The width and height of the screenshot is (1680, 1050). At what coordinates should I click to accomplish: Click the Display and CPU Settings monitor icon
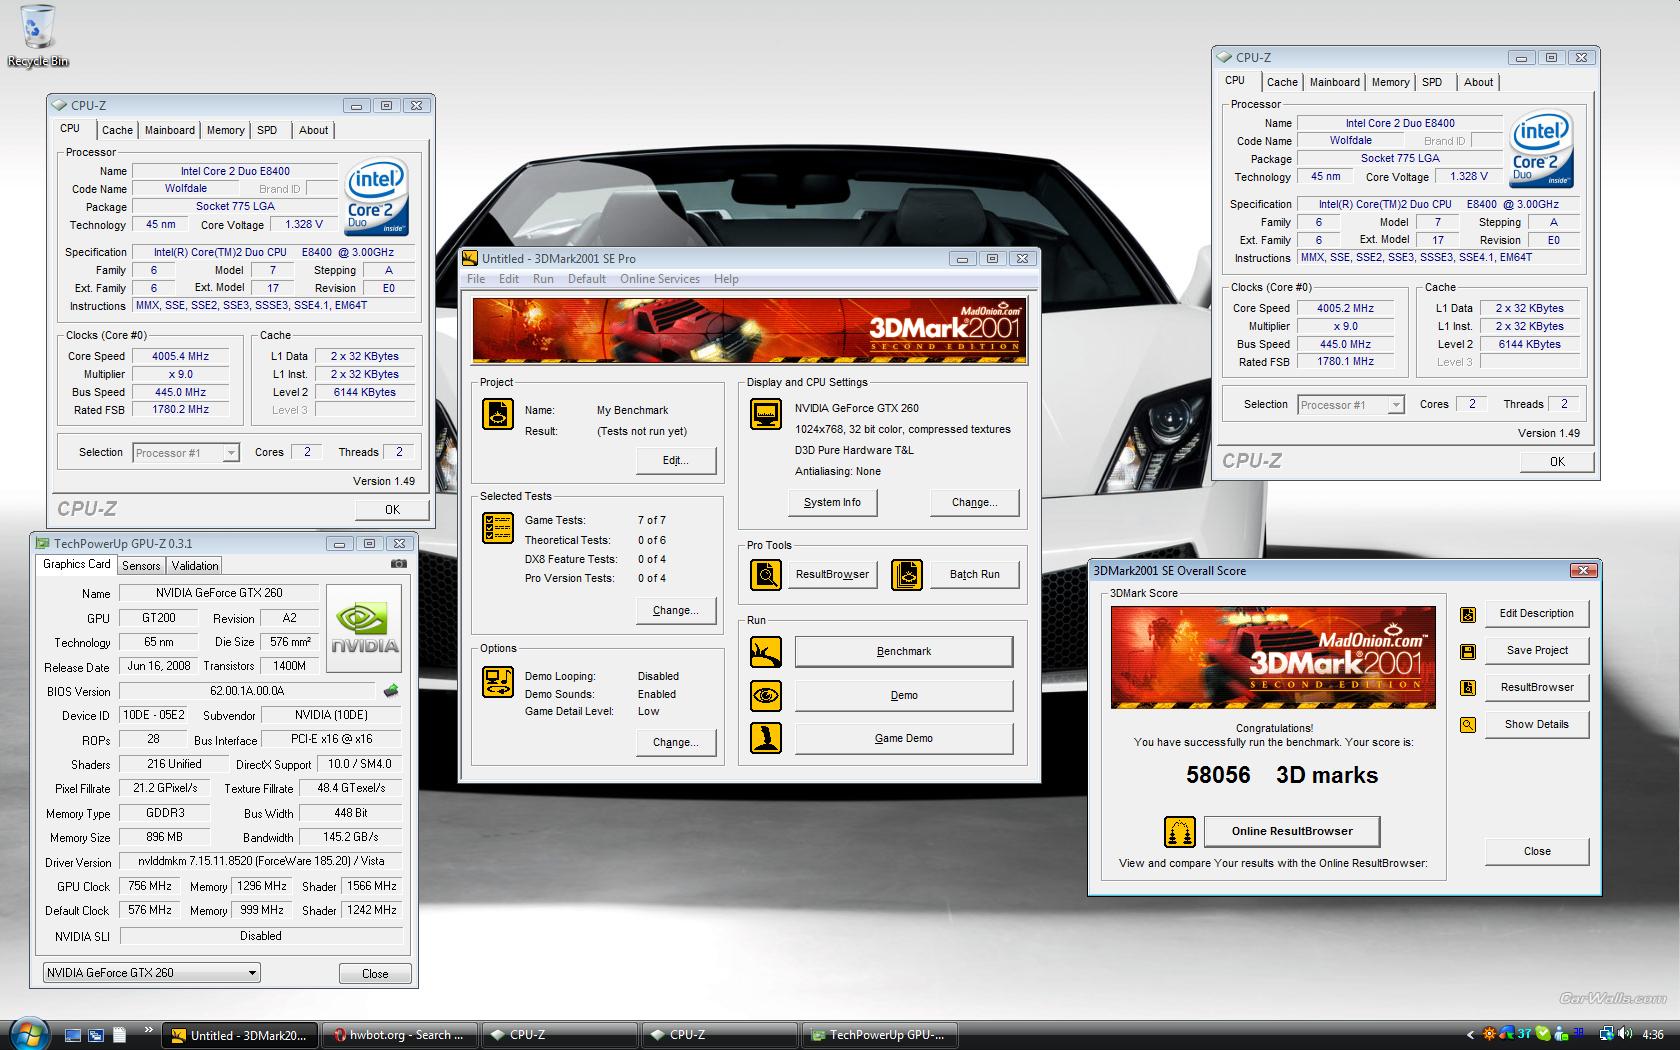coord(766,414)
